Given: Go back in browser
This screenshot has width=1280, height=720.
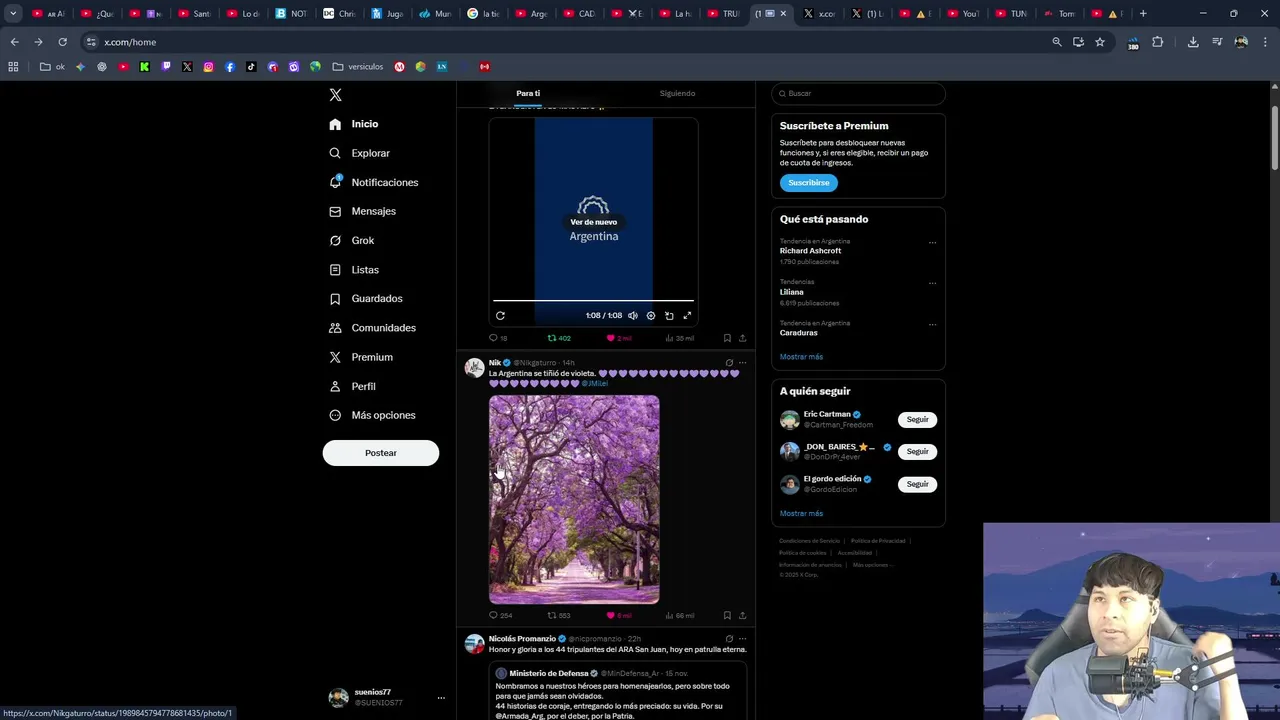Looking at the screenshot, I should [14, 42].
